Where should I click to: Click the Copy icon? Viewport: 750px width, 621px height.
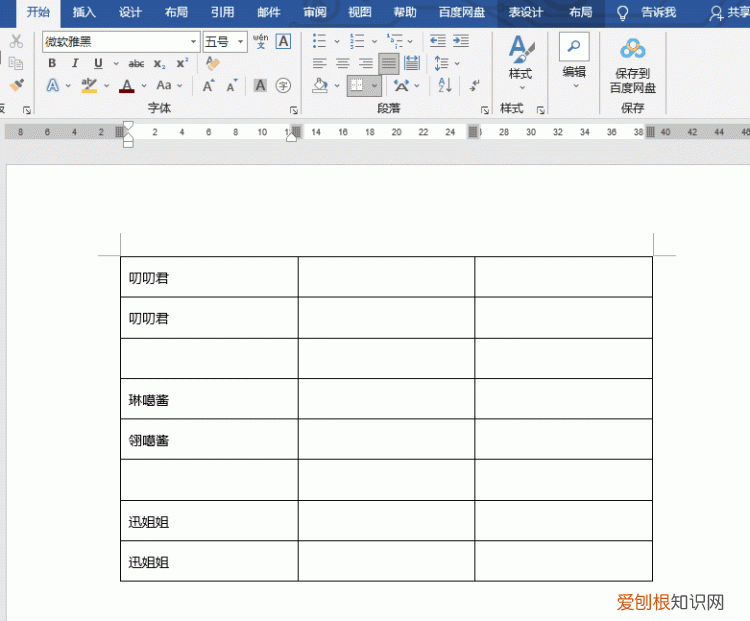pyautogui.click(x=16, y=63)
